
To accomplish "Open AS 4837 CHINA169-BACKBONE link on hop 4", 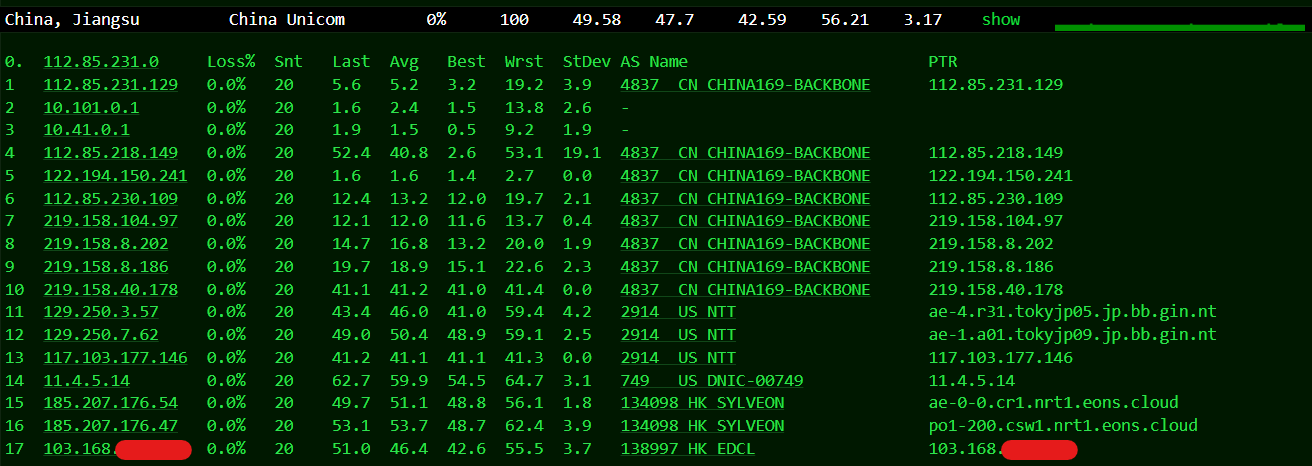I will [745, 153].
